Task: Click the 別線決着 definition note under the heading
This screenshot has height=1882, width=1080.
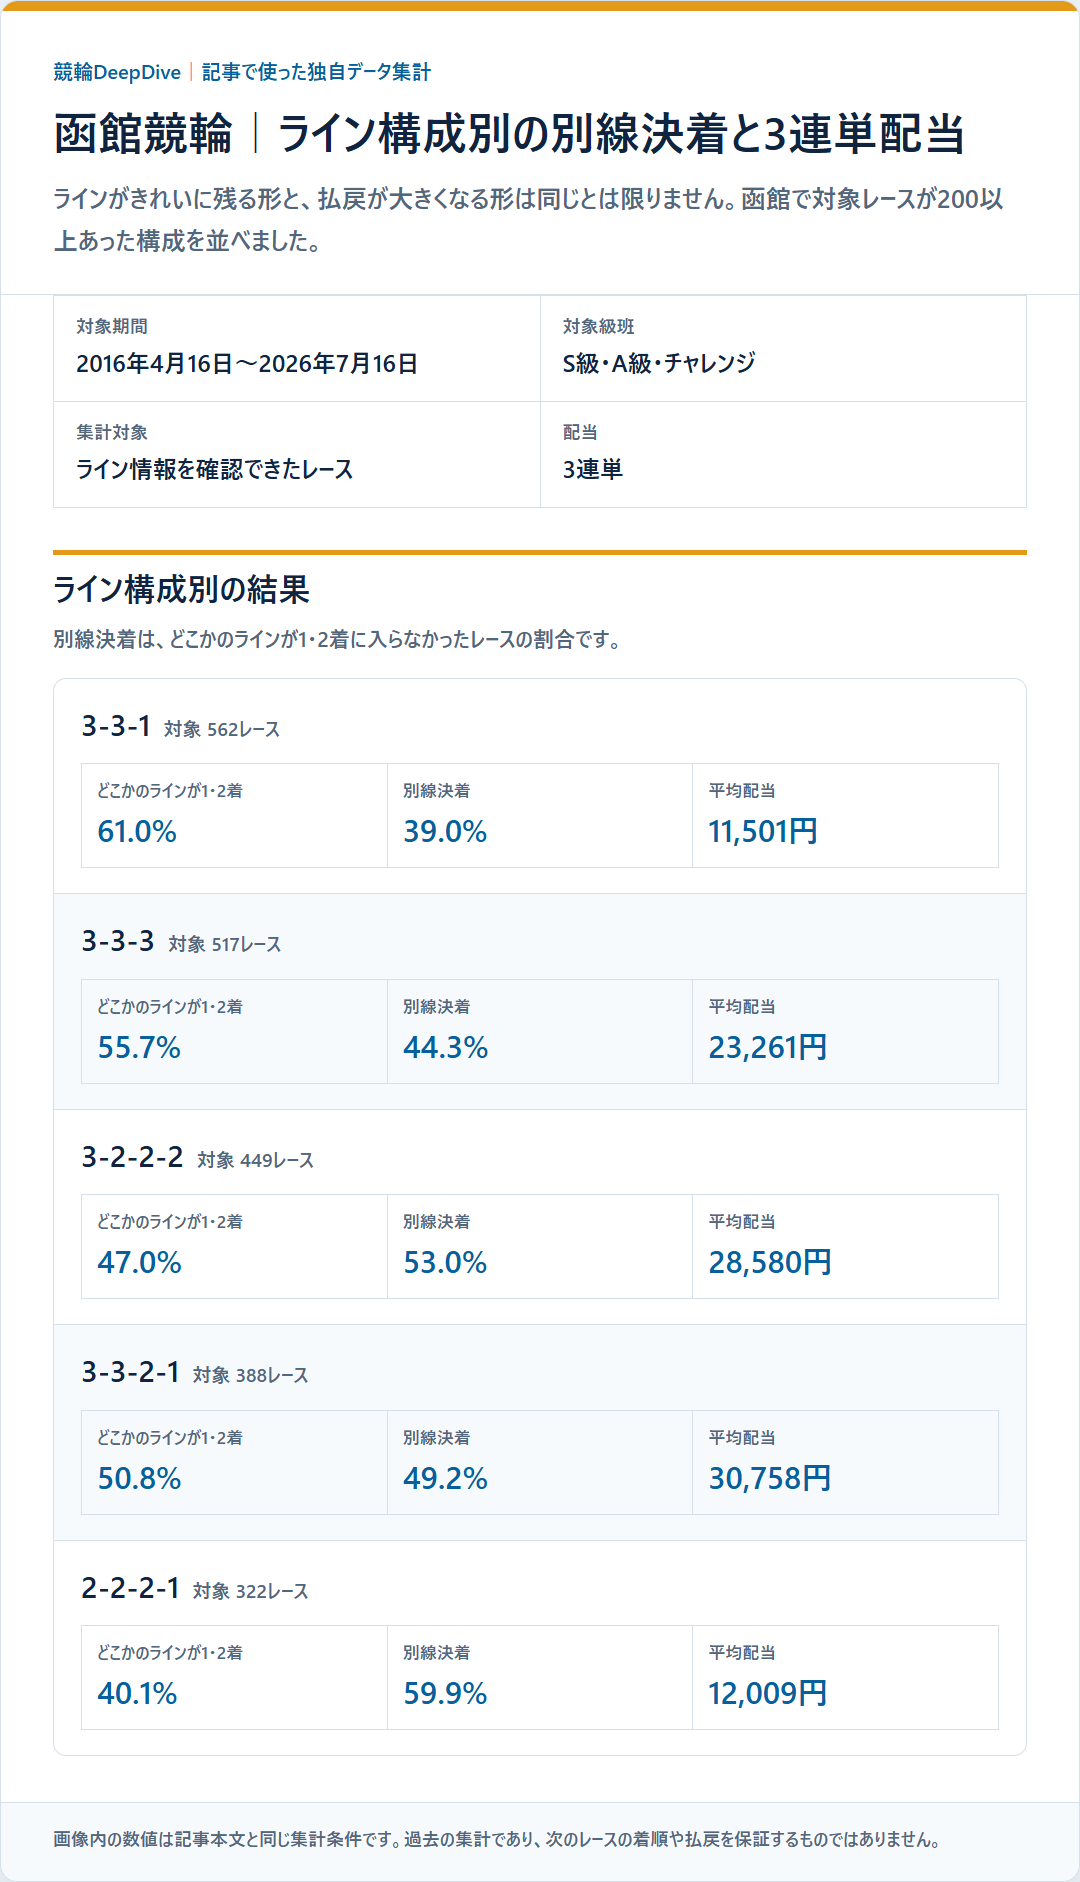Action: tap(339, 639)
